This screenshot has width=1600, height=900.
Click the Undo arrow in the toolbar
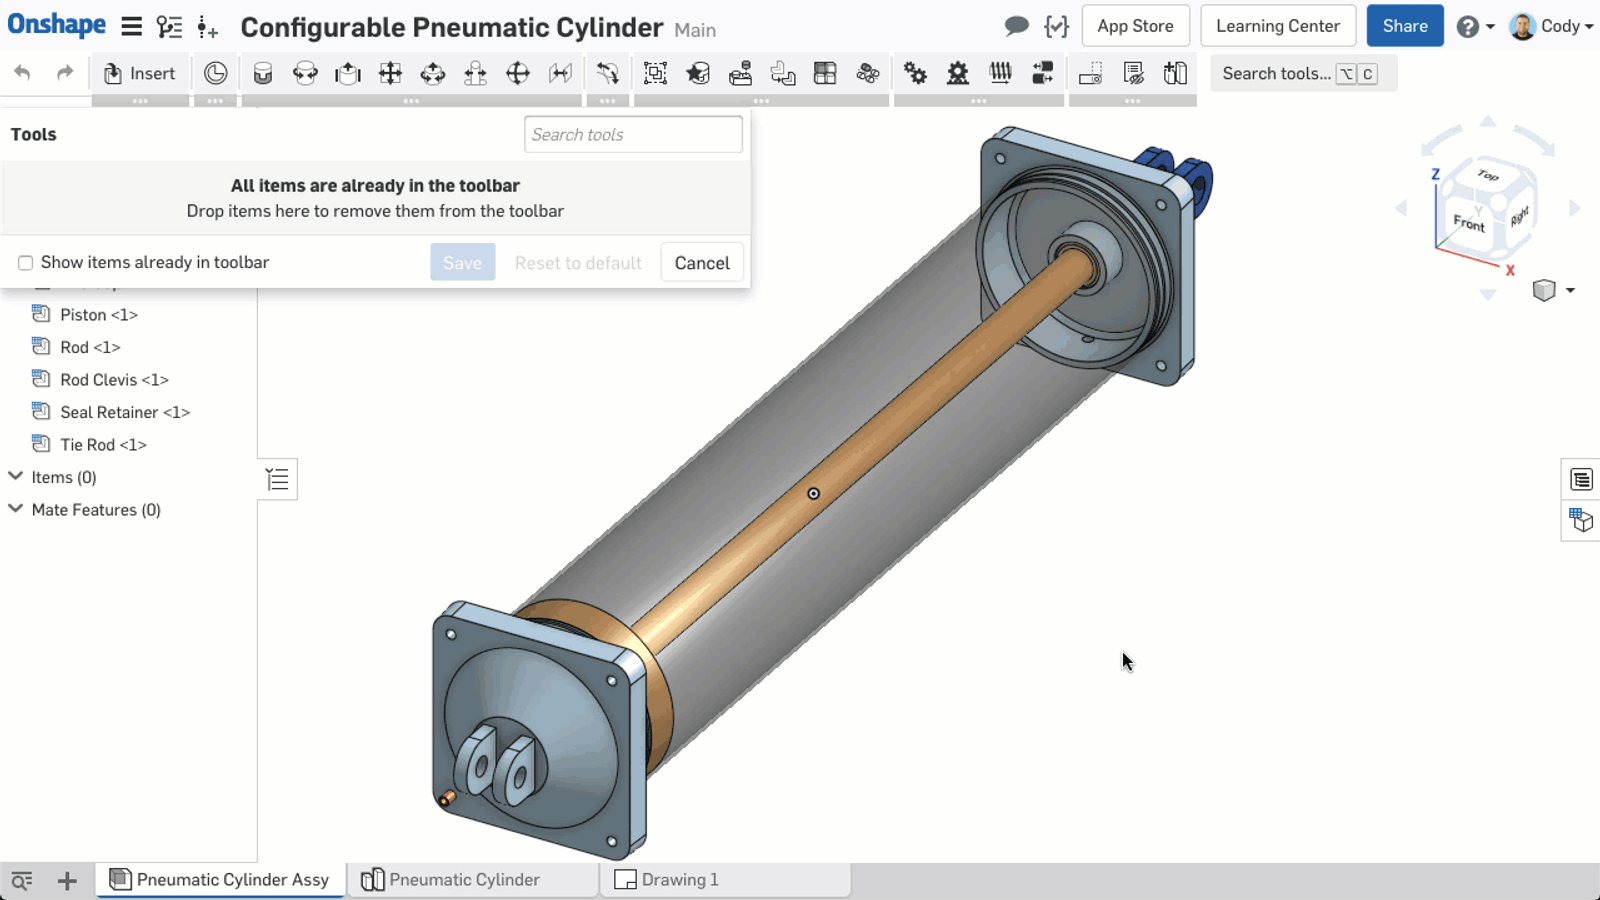coord(22,73)
